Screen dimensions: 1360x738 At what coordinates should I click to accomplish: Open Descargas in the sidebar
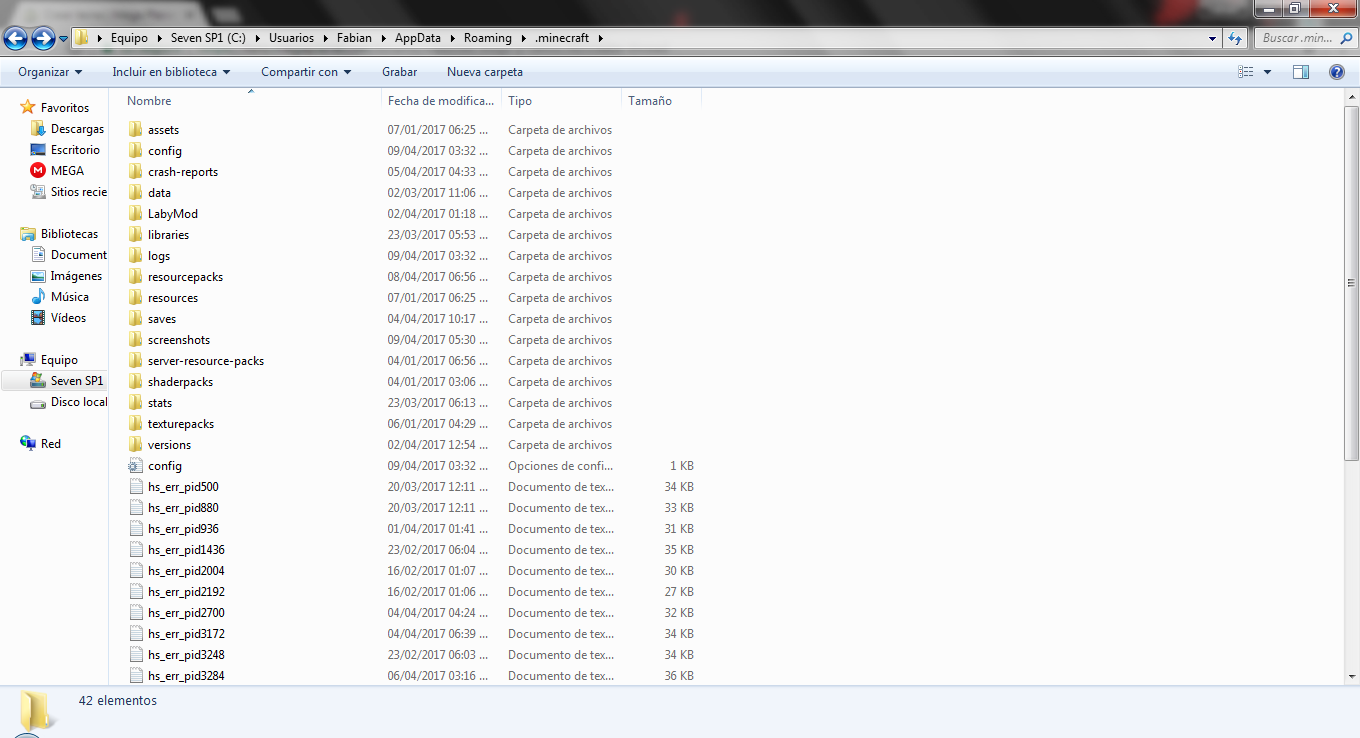(x=77, y=129)
